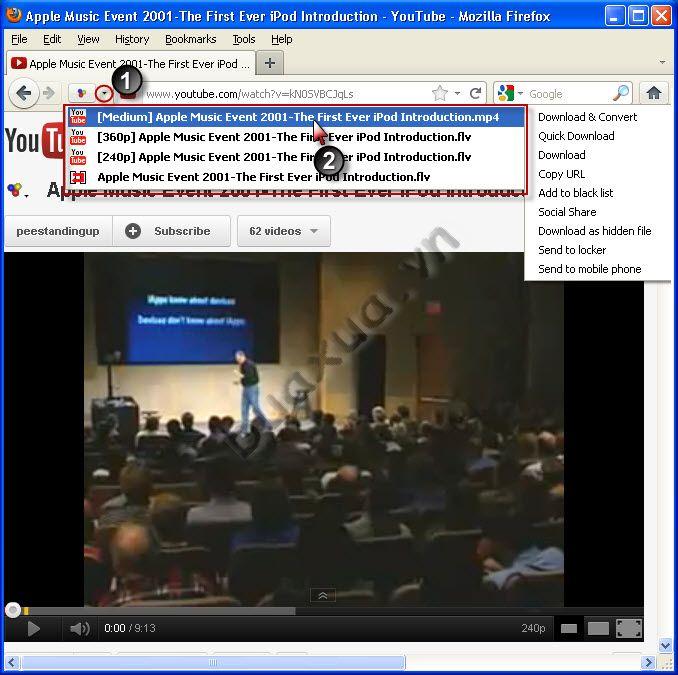Open a new tab with plus button
The height and width of the screenshot is (675, 678).
[270, 63]
